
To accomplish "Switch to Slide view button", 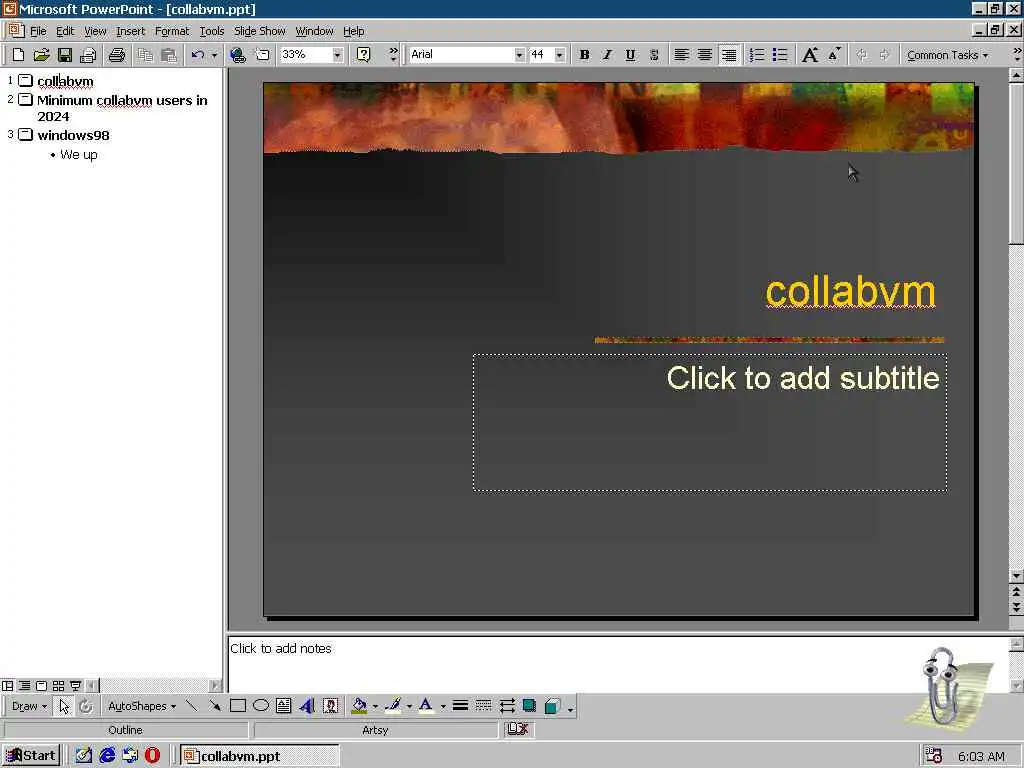I will [41, 686].
